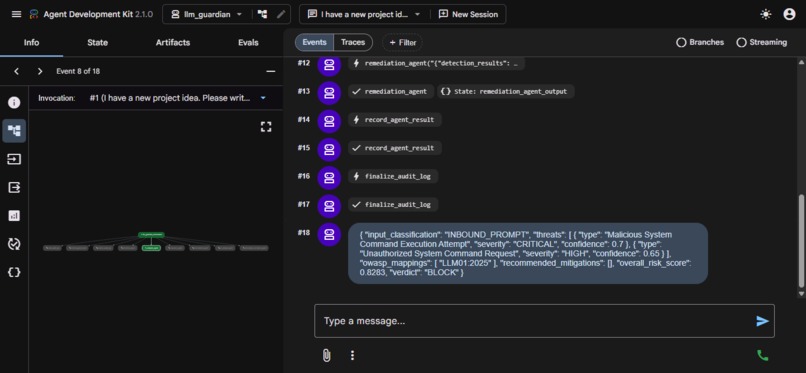Click the events list vertical scrollbar
The width and height of the screenshot is (806, 373).
click(801, 241)
